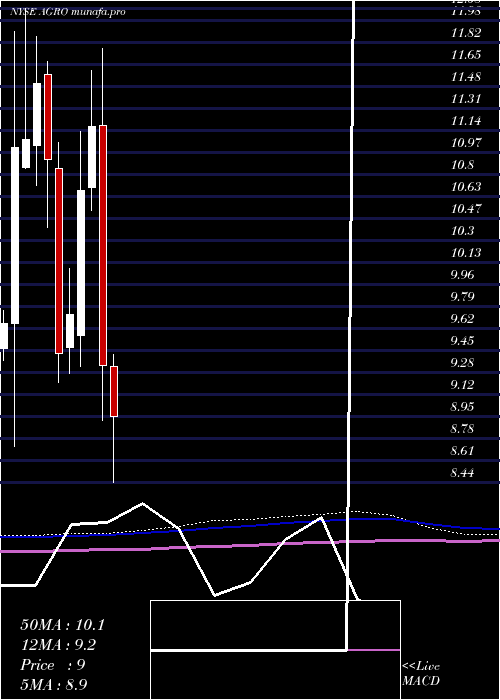Select the 11.48 price axis label

tap(466, 77)
